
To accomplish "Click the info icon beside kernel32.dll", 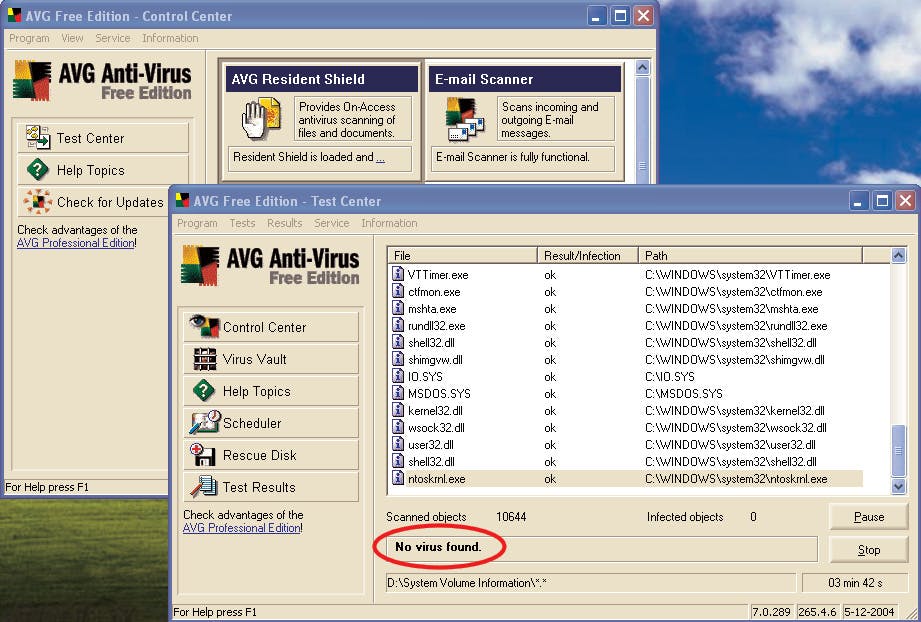I will 398,411.
